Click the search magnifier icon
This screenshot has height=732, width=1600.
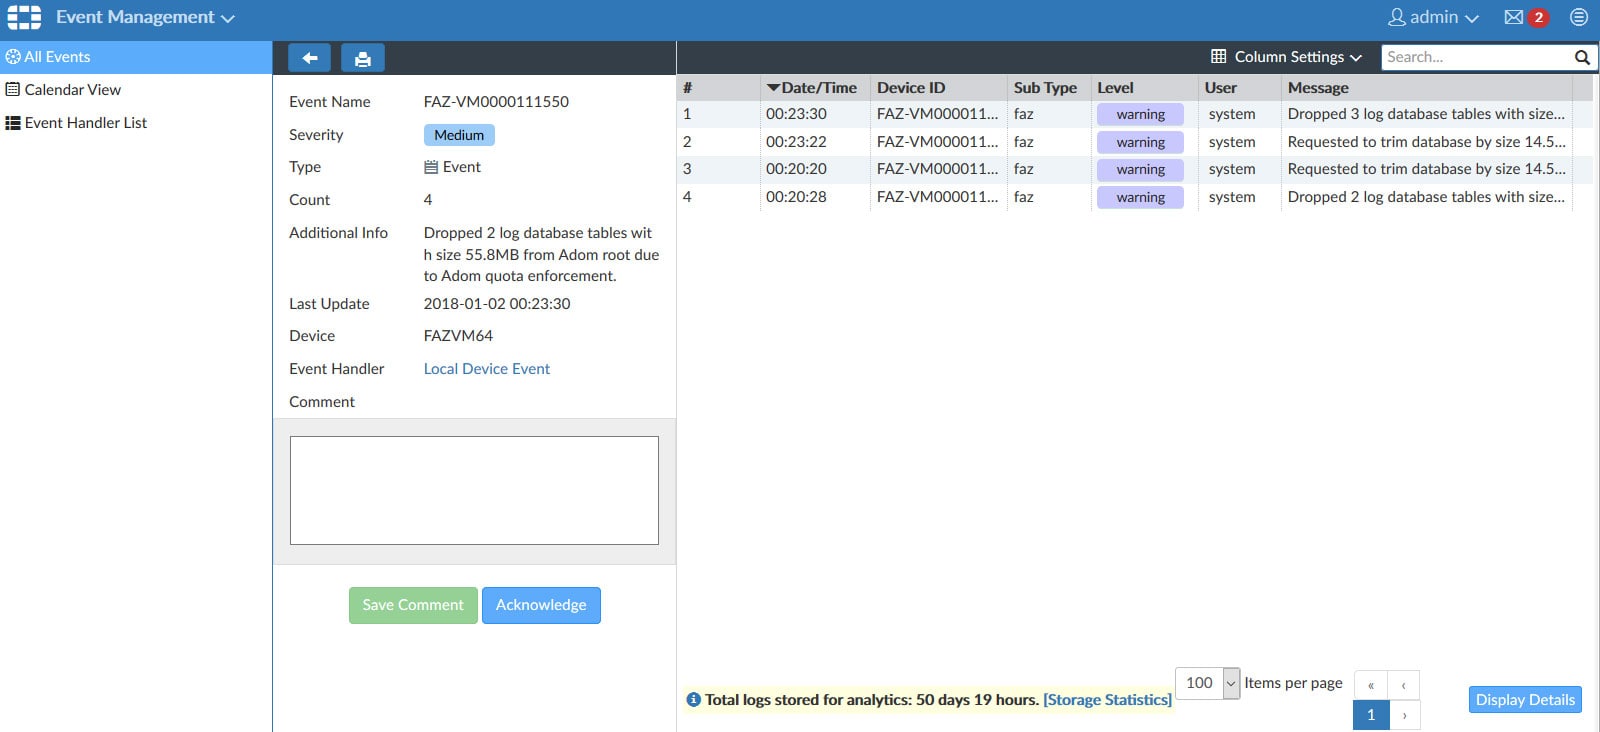coord(1582,57)
